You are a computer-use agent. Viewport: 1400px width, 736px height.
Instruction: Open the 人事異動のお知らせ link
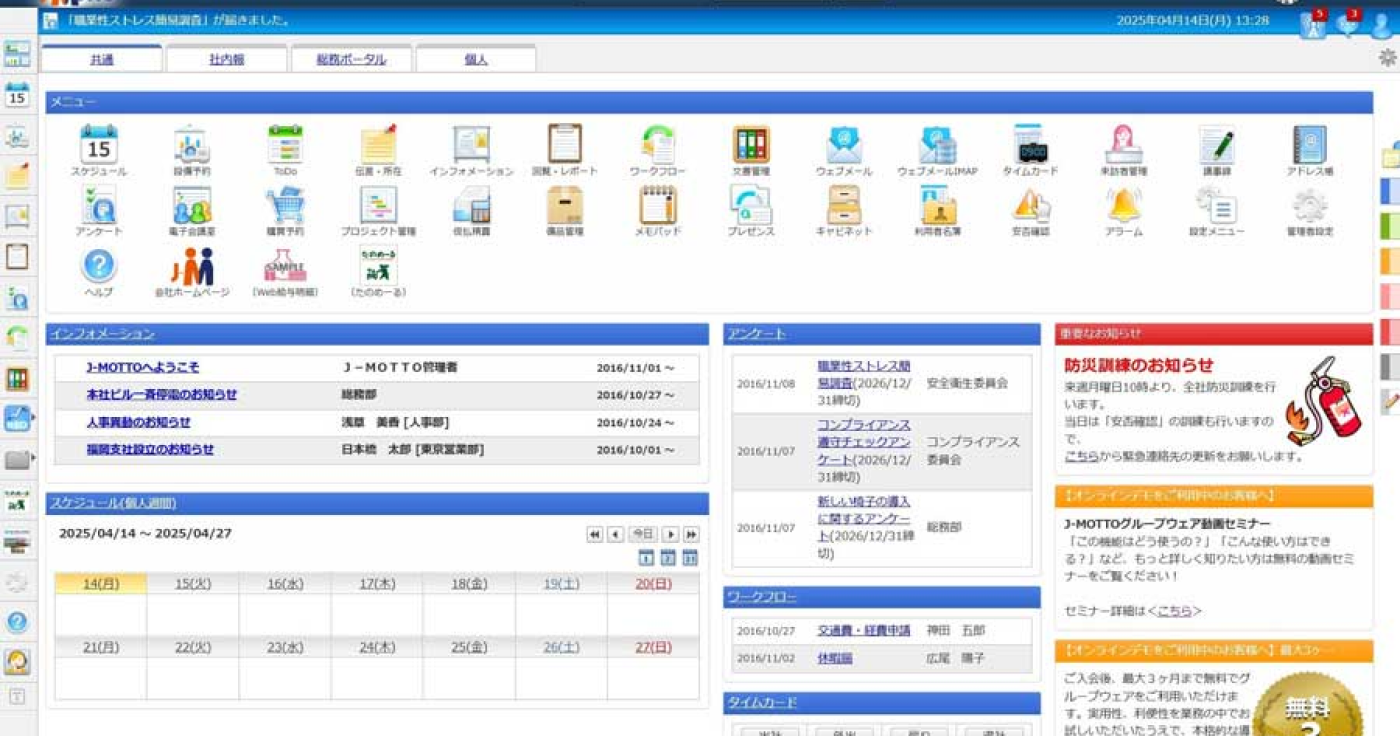pyautogui.click(x=138, y=422)
